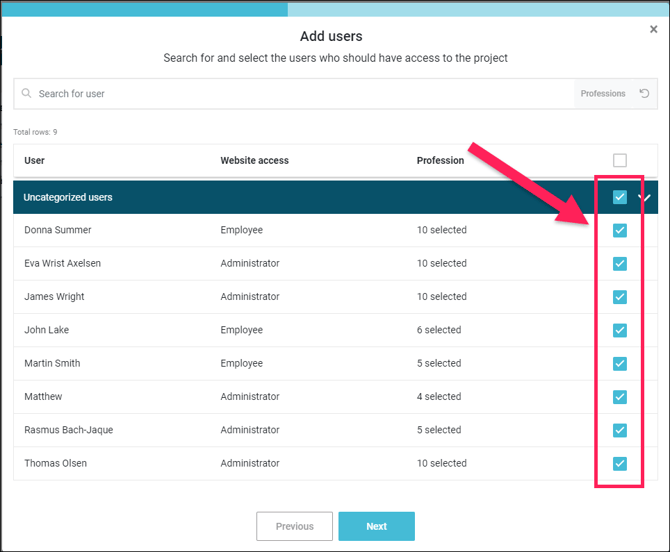
Task: Deselect Donna Summer's checkbox
Action: [620, 230]
